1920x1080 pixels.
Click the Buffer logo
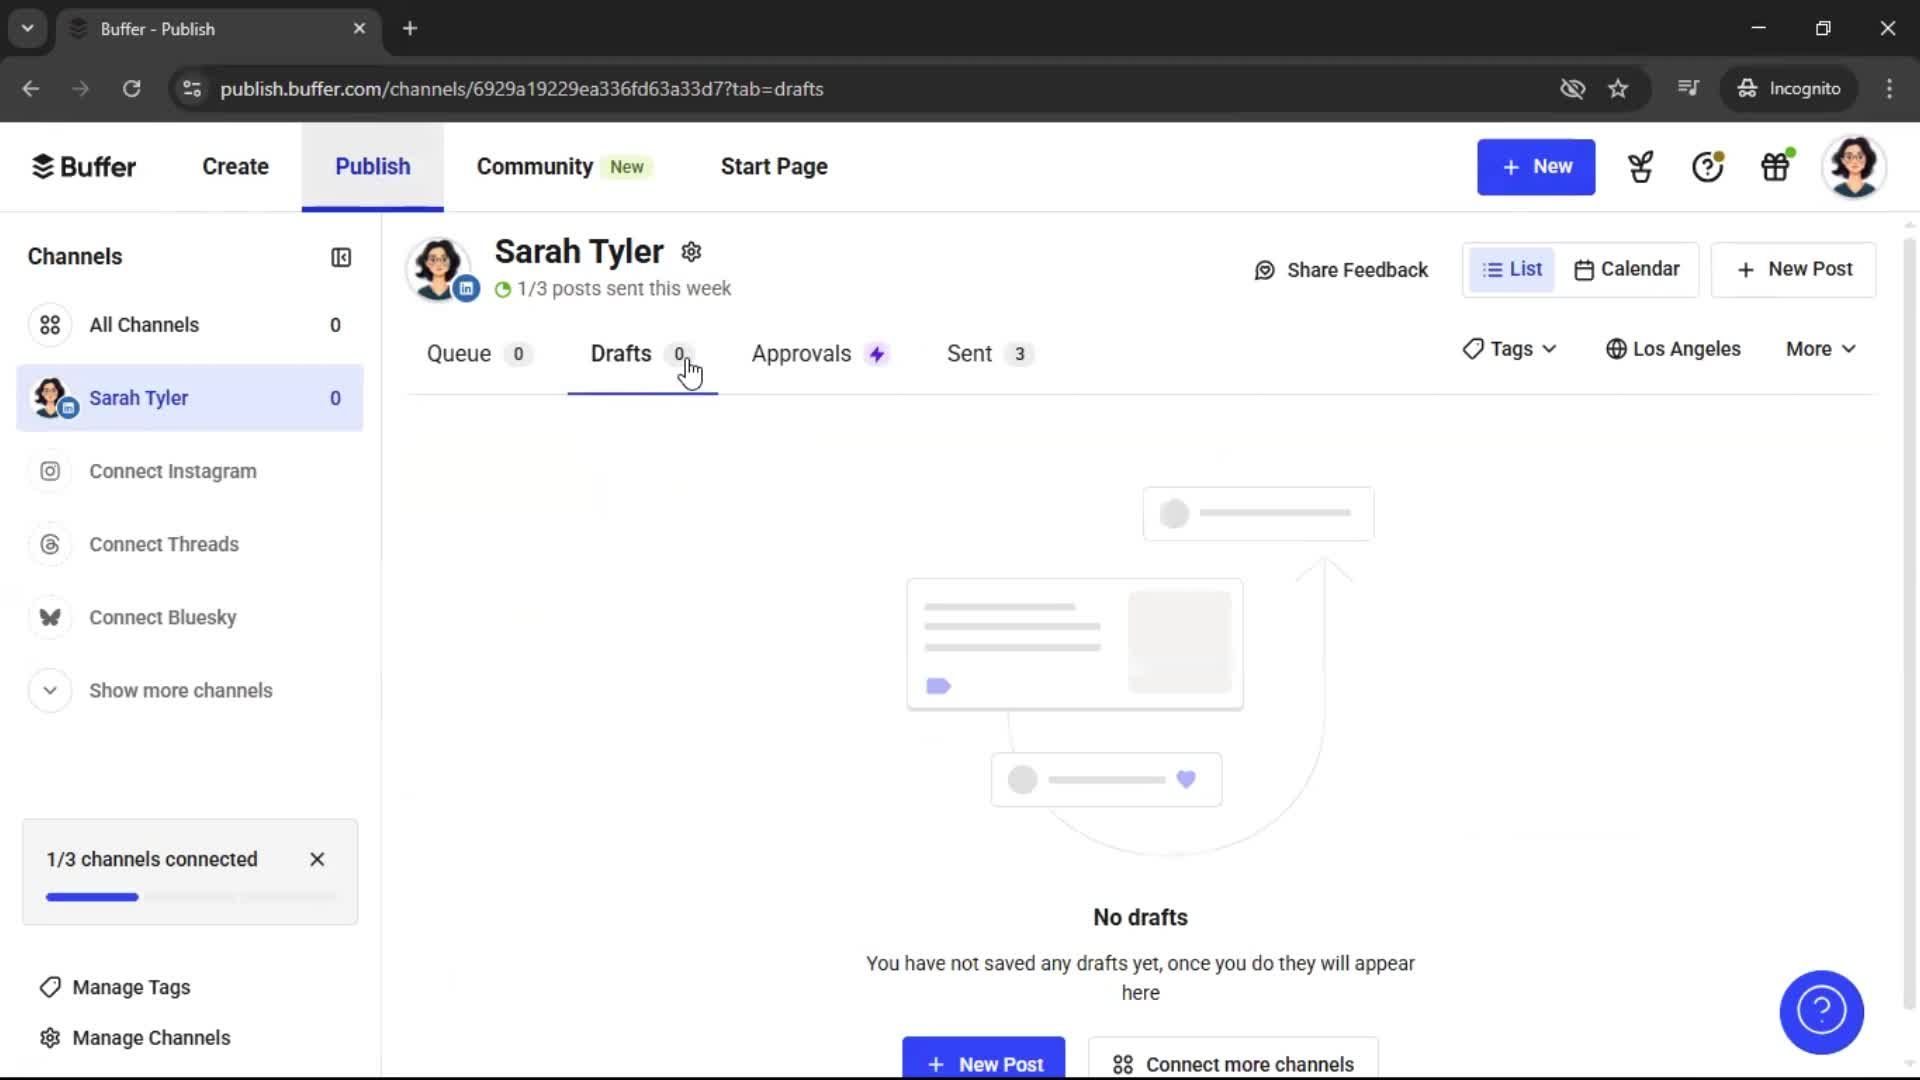click(84, 166)
